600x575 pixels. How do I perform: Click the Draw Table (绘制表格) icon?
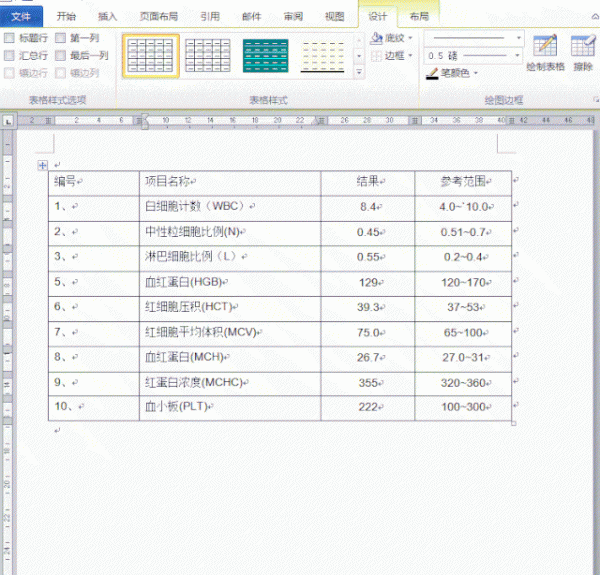pos(545,46)
